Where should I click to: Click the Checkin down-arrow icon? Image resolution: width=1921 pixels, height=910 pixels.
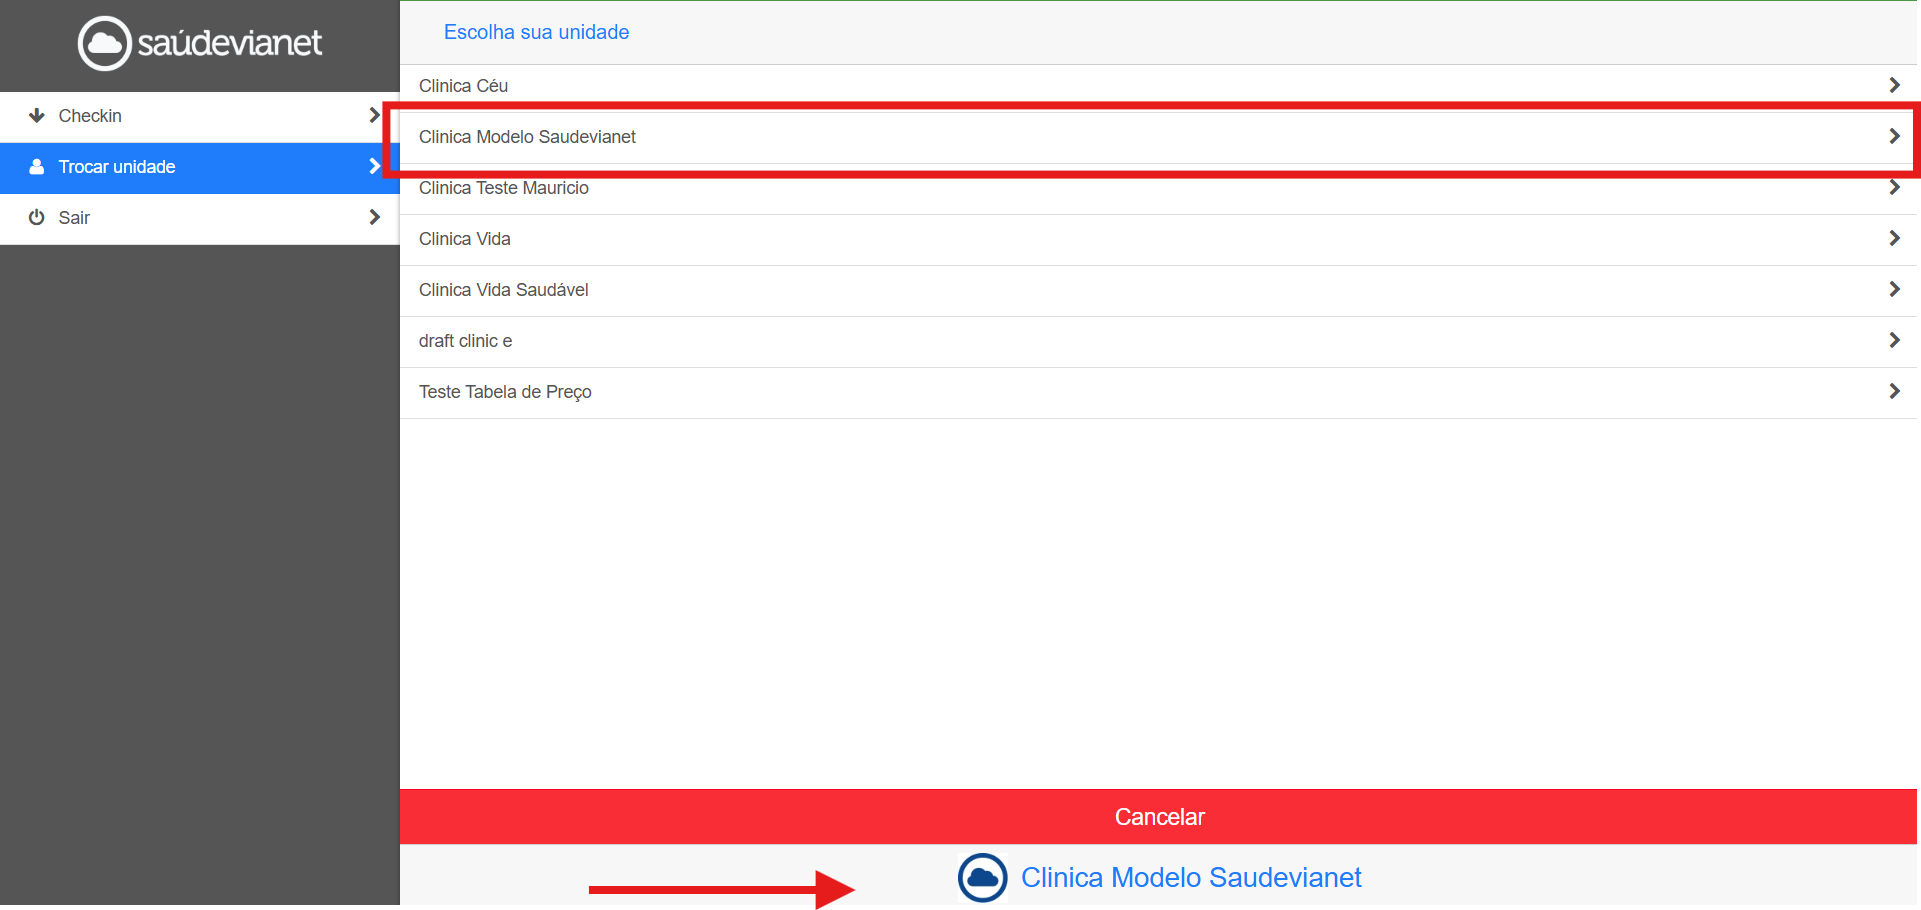pos(37,116)
